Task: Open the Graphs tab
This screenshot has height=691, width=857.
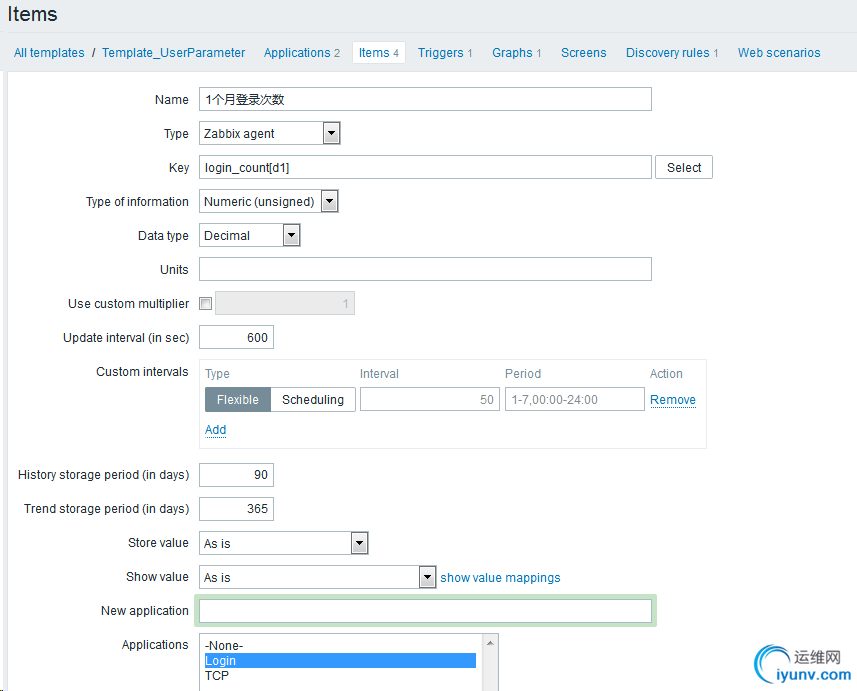Action: pyautogui.click(x=512, y=53)
